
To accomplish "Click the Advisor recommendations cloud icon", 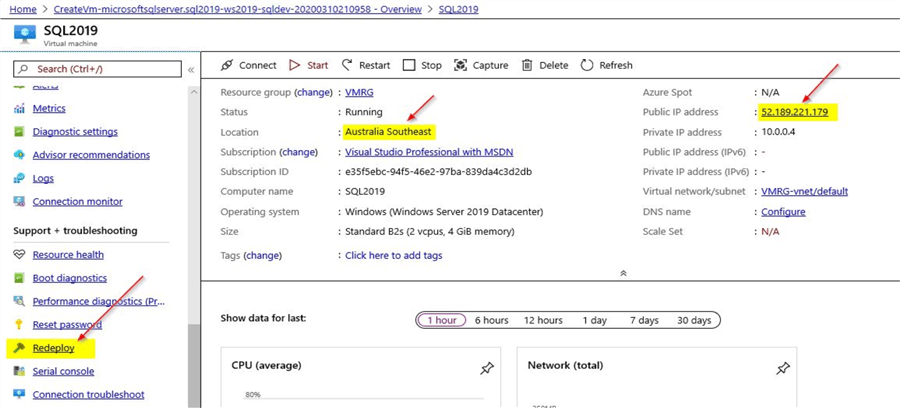I will point(20,155).
